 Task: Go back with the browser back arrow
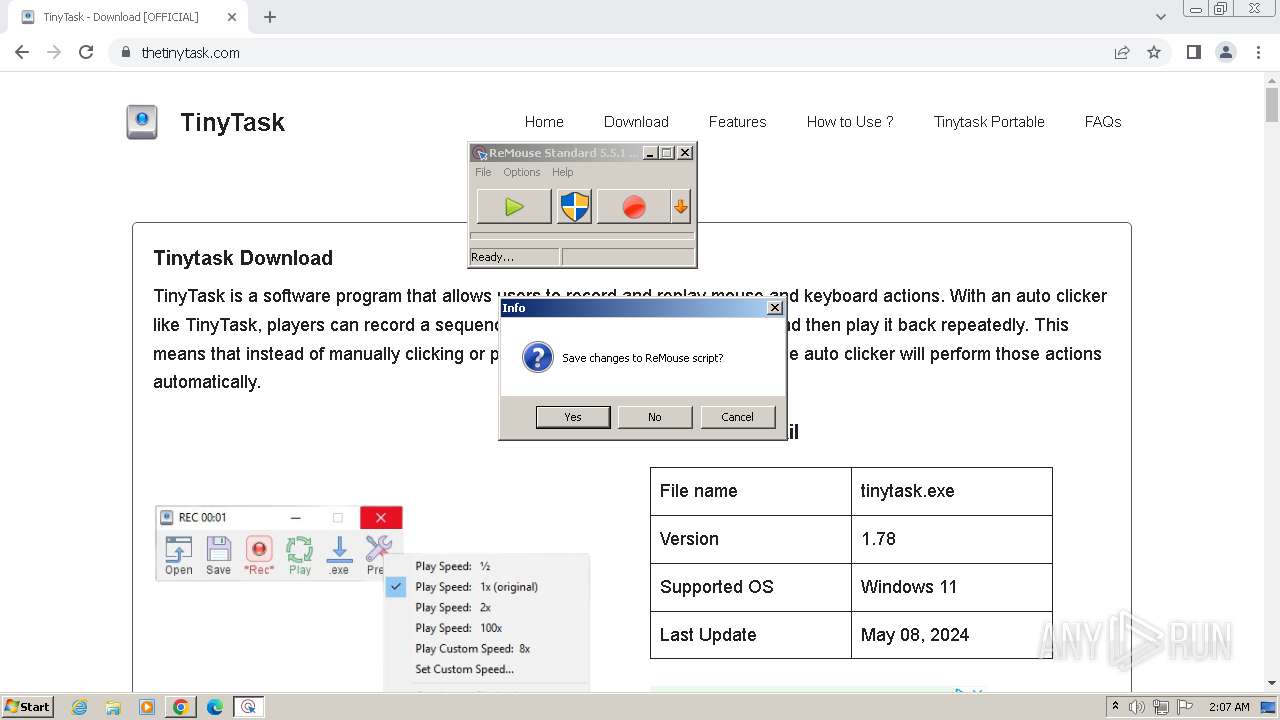point(22,52)
